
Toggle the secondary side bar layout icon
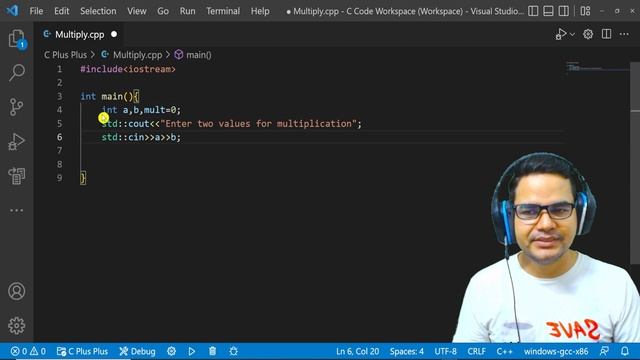tap(564, 11)
